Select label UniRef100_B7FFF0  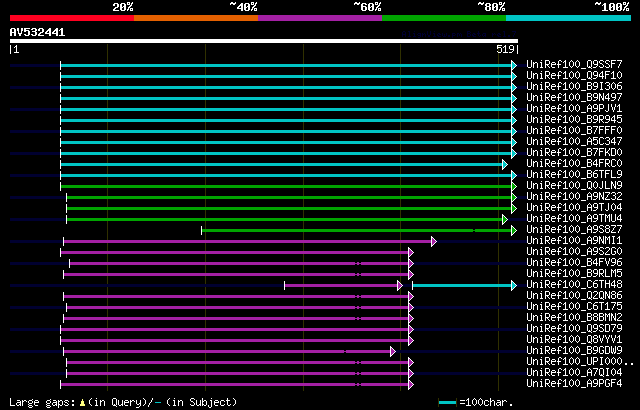[574, 131]
